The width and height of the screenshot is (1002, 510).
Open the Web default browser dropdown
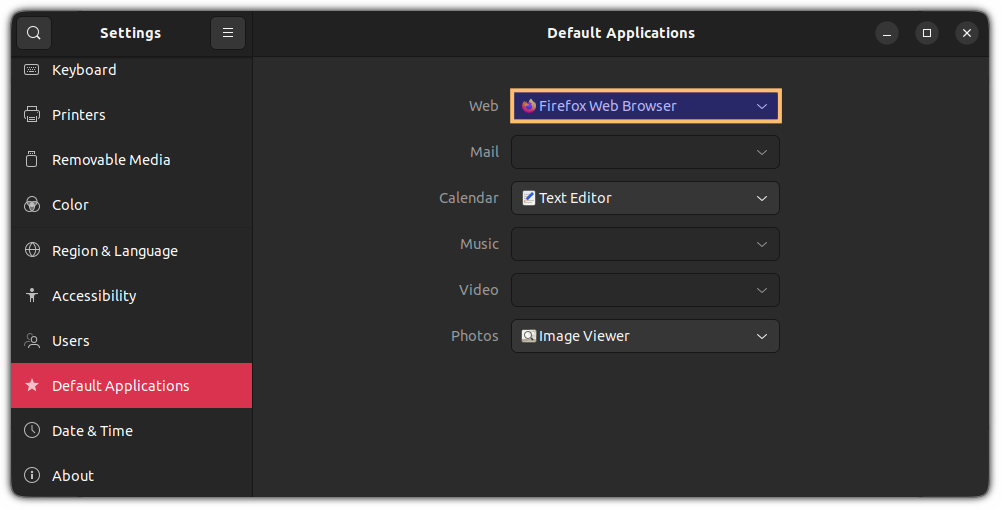[x=645, y=106]
